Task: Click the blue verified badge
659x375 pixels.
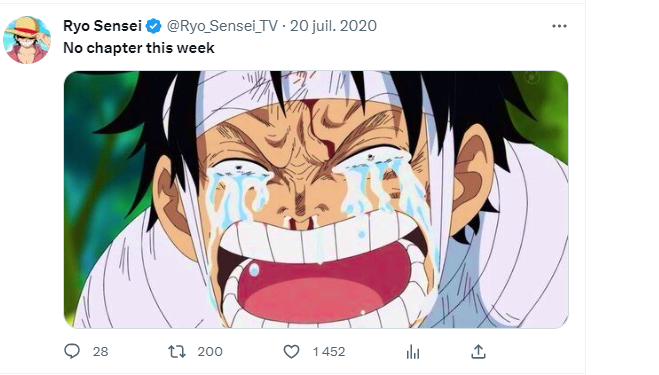Action: [x=153, y=26]
